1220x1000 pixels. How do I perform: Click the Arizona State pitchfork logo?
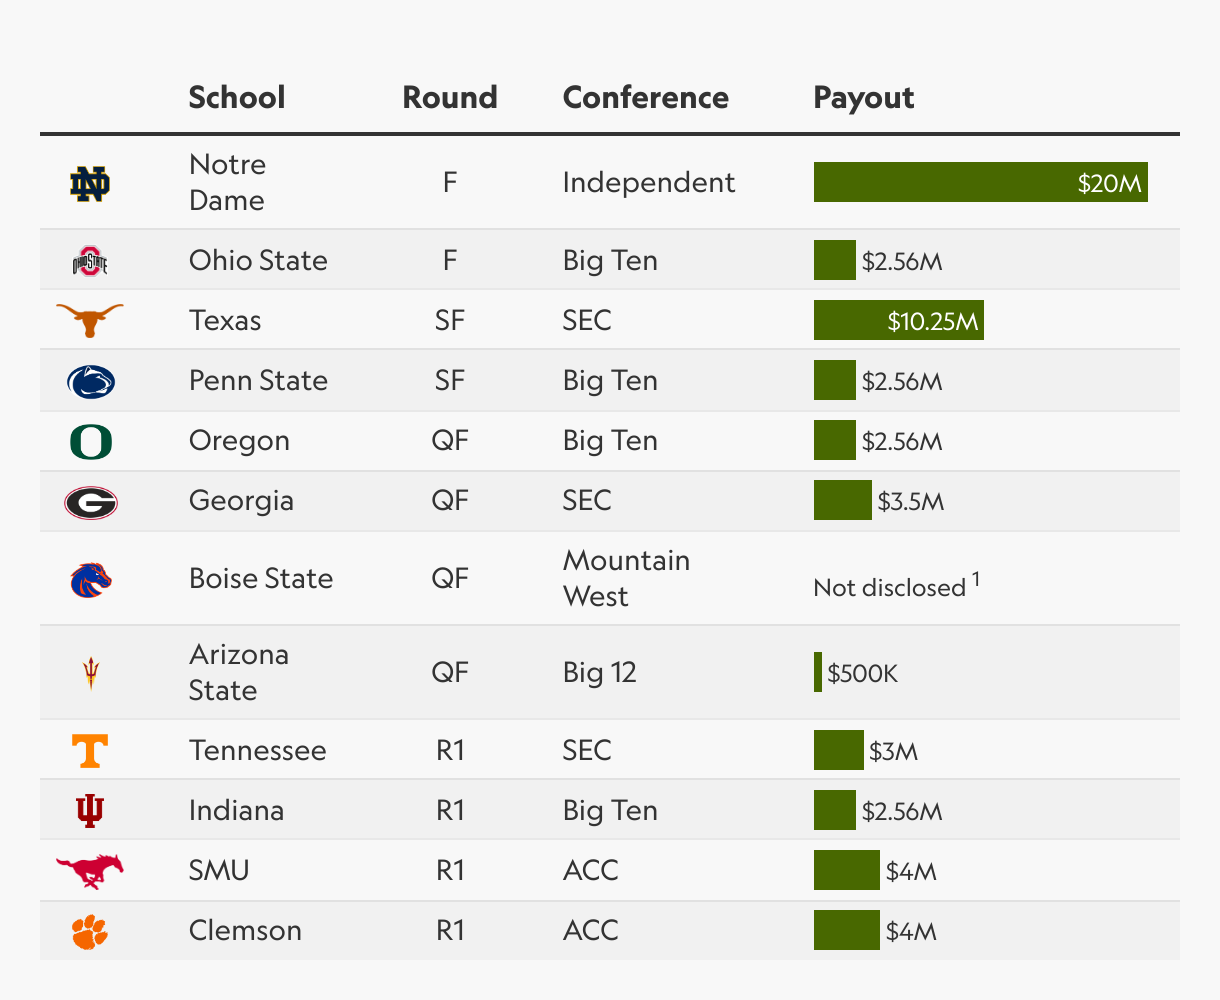(x=90, y=673)
